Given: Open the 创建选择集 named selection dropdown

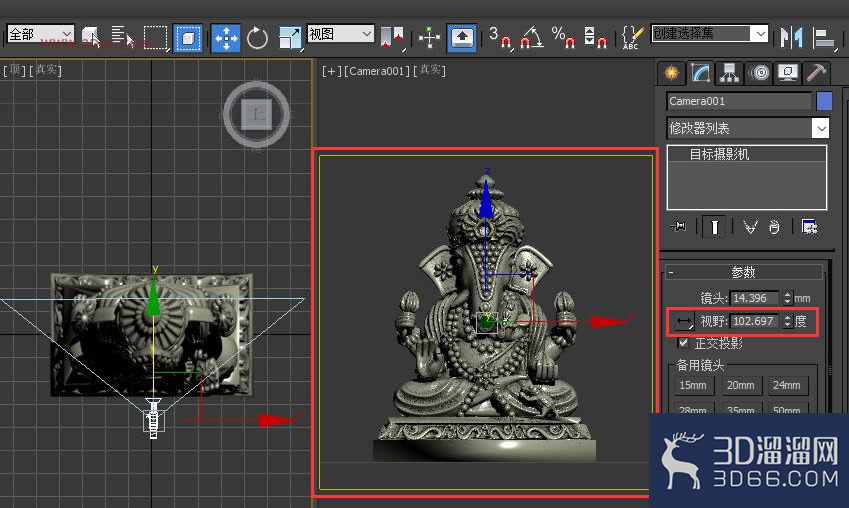Looking at the screenshot, I should coord(709,34).
